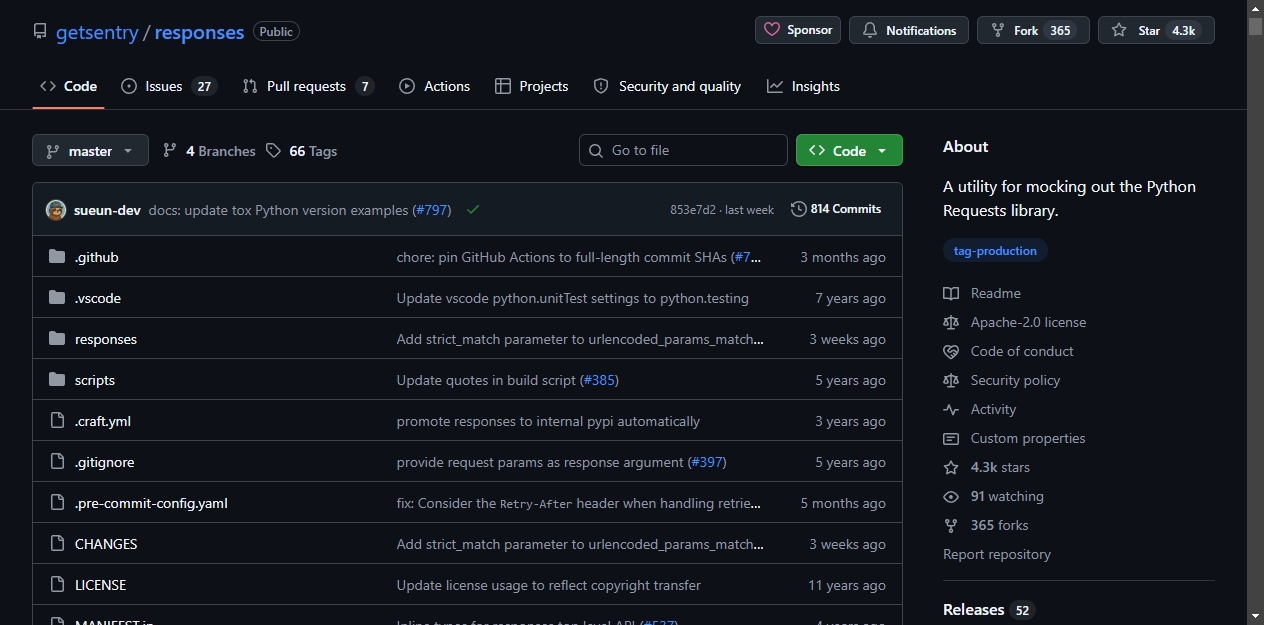Open the Readme link in About

pyautogui.click(x=982, y=293)
